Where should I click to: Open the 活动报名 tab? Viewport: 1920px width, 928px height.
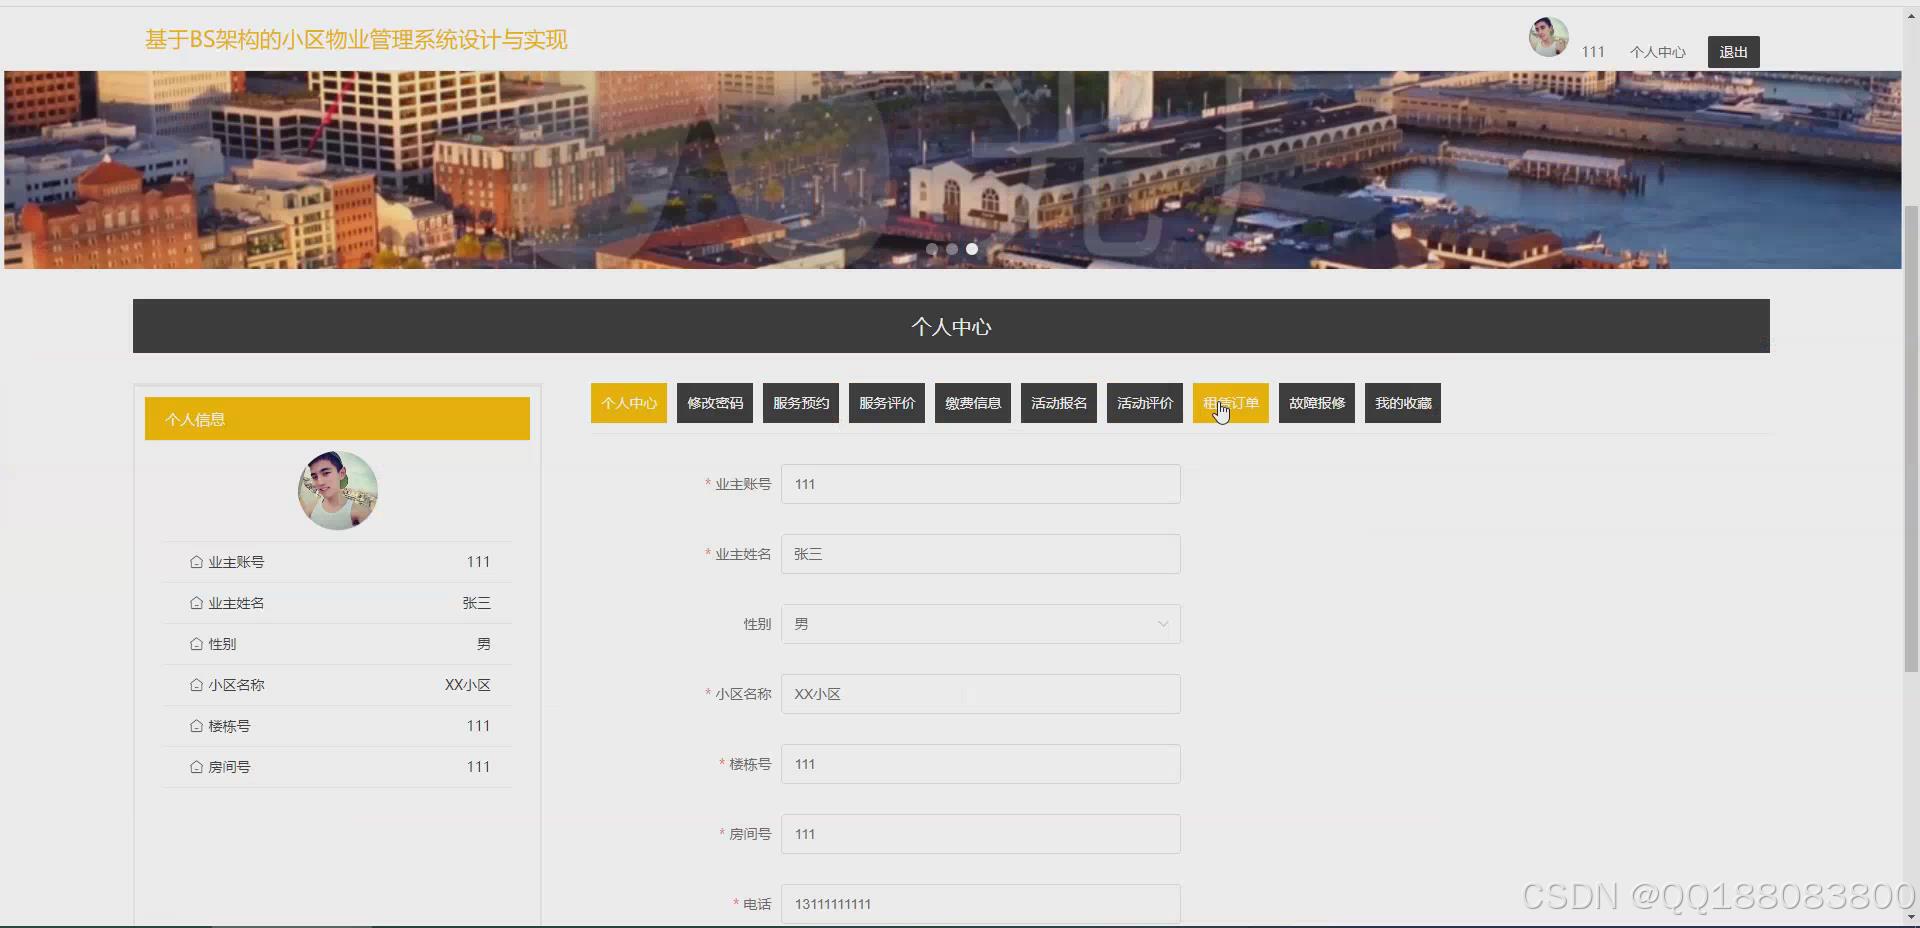1058,403
